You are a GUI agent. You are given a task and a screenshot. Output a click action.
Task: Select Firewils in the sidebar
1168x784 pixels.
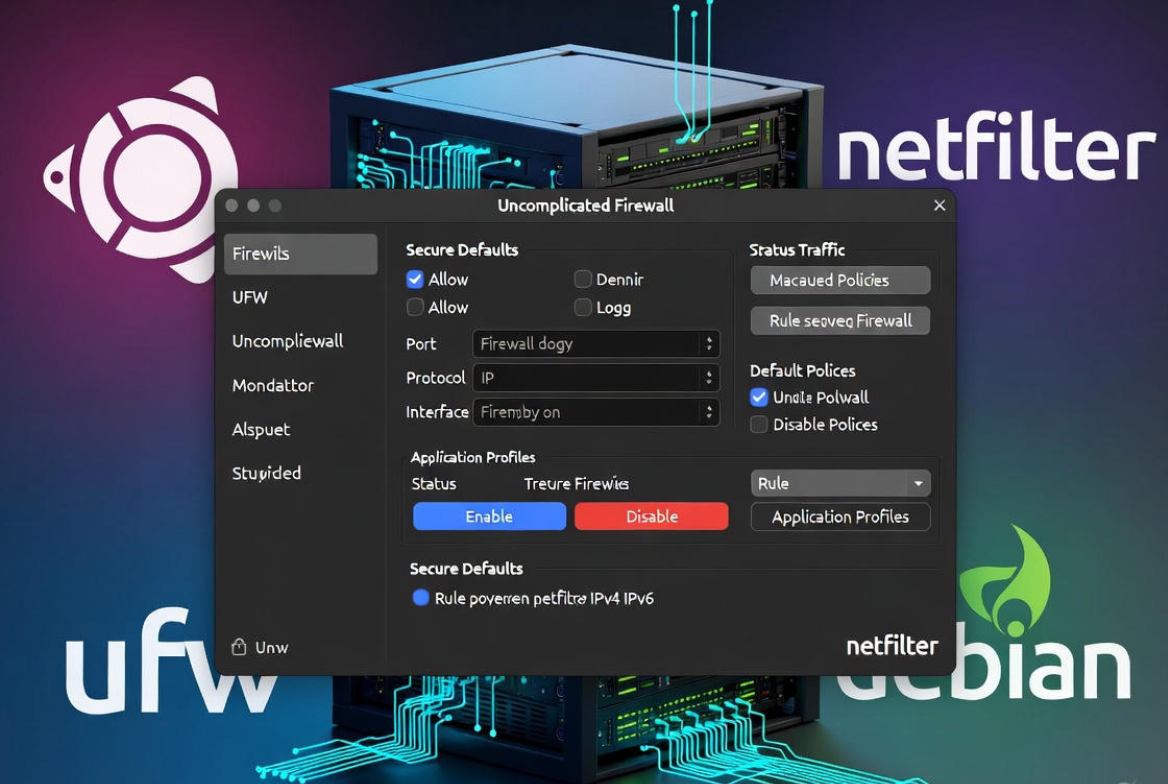tap(300, 254)
